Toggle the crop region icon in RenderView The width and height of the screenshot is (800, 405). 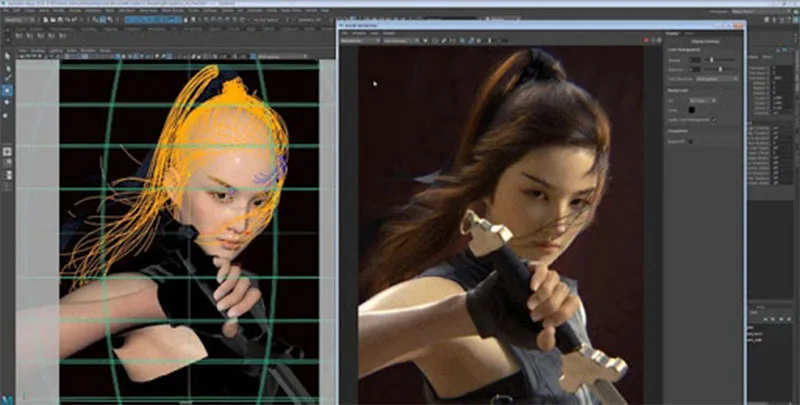click(435, 40)
